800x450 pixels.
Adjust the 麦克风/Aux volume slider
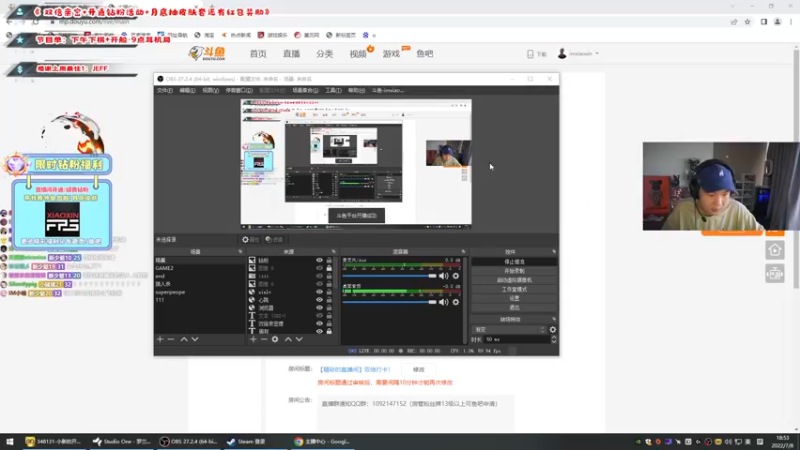pos(390,276)
